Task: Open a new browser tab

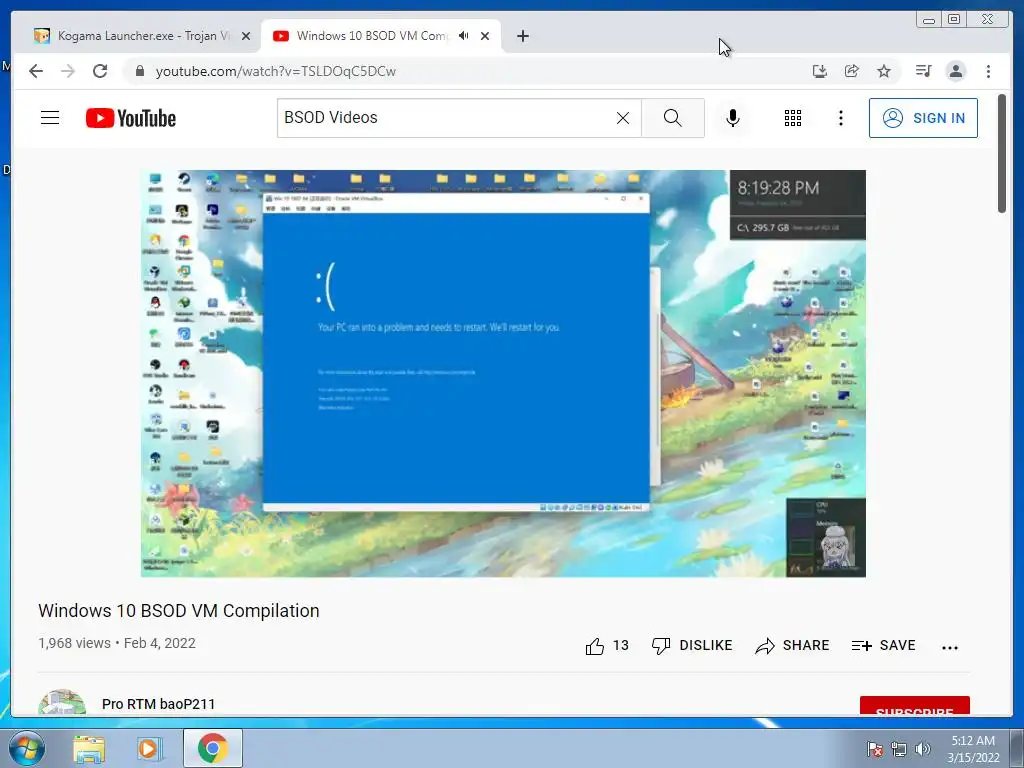Action: pyautogui.click(x=522, y=36)
